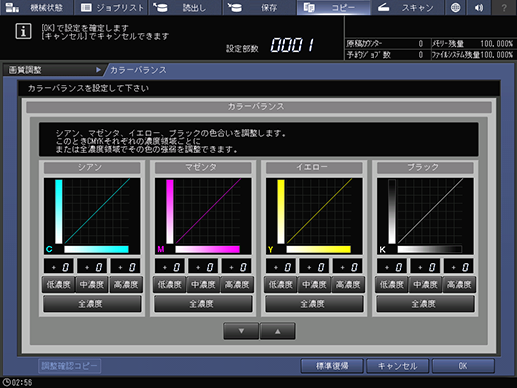This screenshot has height=388, width=517.
Task: Click the breadcrumb arrow after 画質調整
Action: (98, 70)
